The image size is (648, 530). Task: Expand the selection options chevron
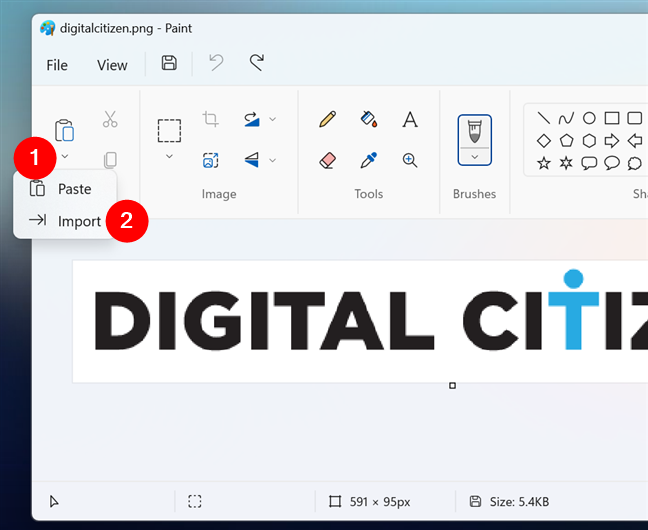click(169, 156)
